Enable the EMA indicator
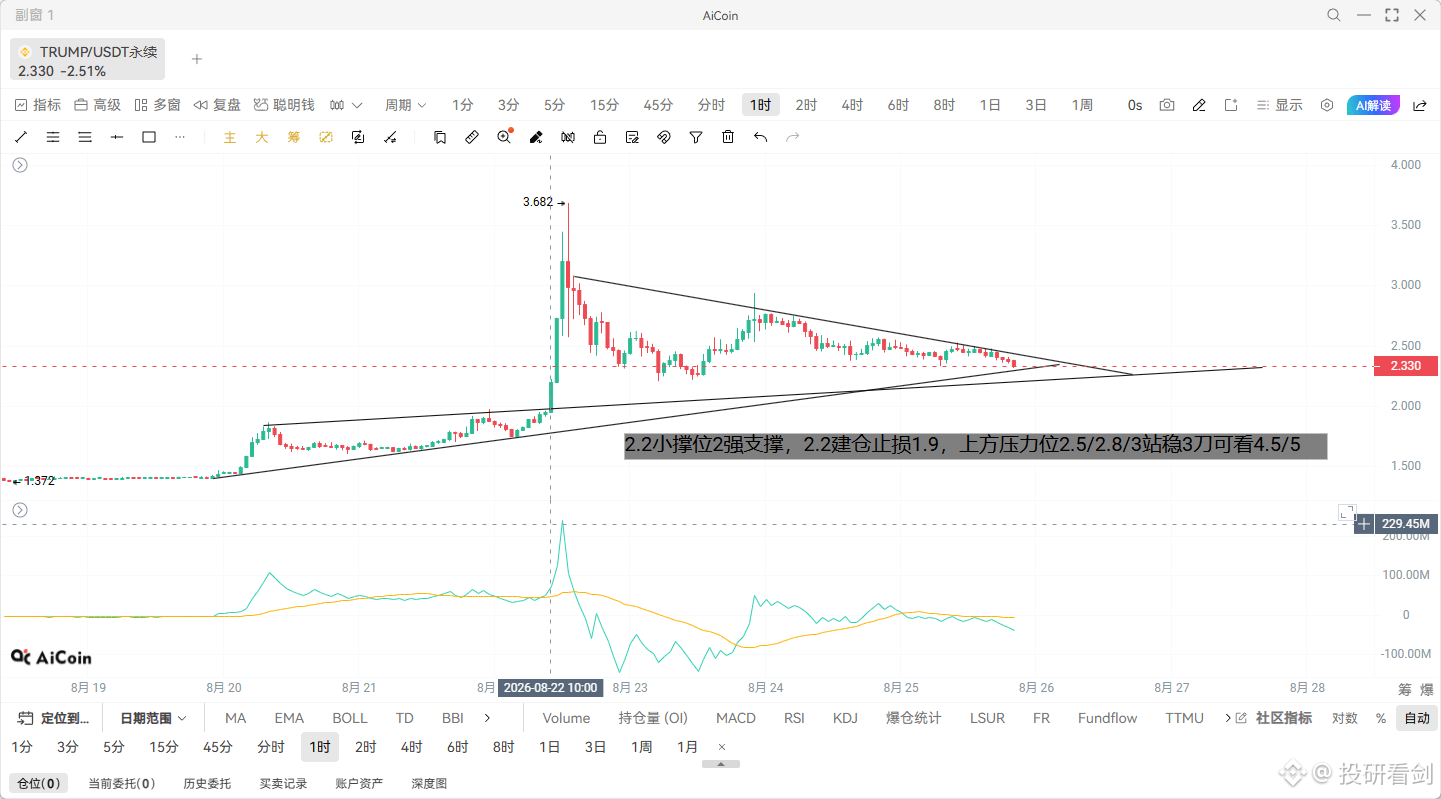1441x799 pixels. click(x=289, y=718)
